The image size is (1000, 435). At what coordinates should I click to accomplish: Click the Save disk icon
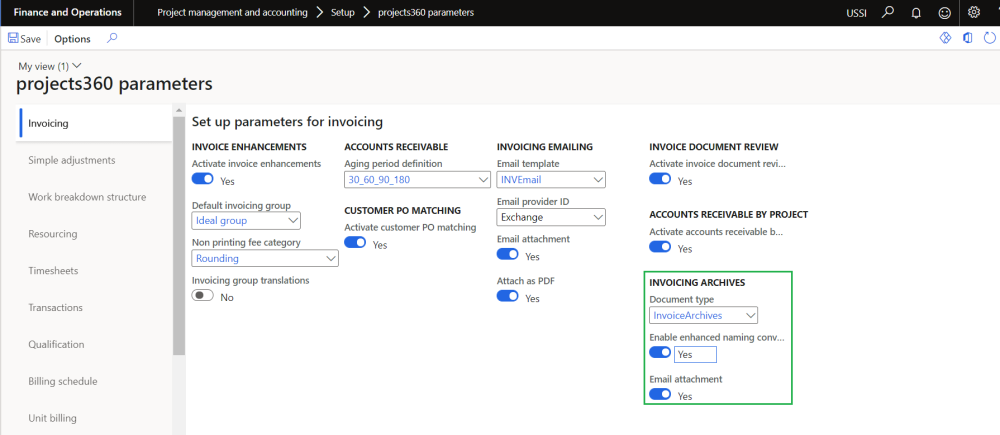pyautogui.click(x=13, y=39)
